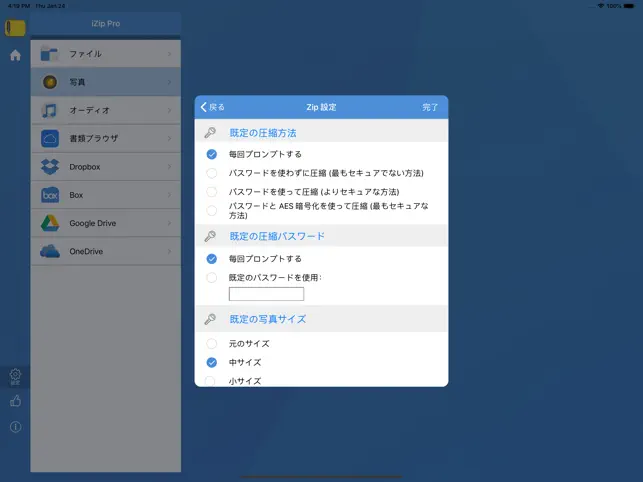Tap 完了 to finish Zip settings
643x482 pixels.
point(430,107)
